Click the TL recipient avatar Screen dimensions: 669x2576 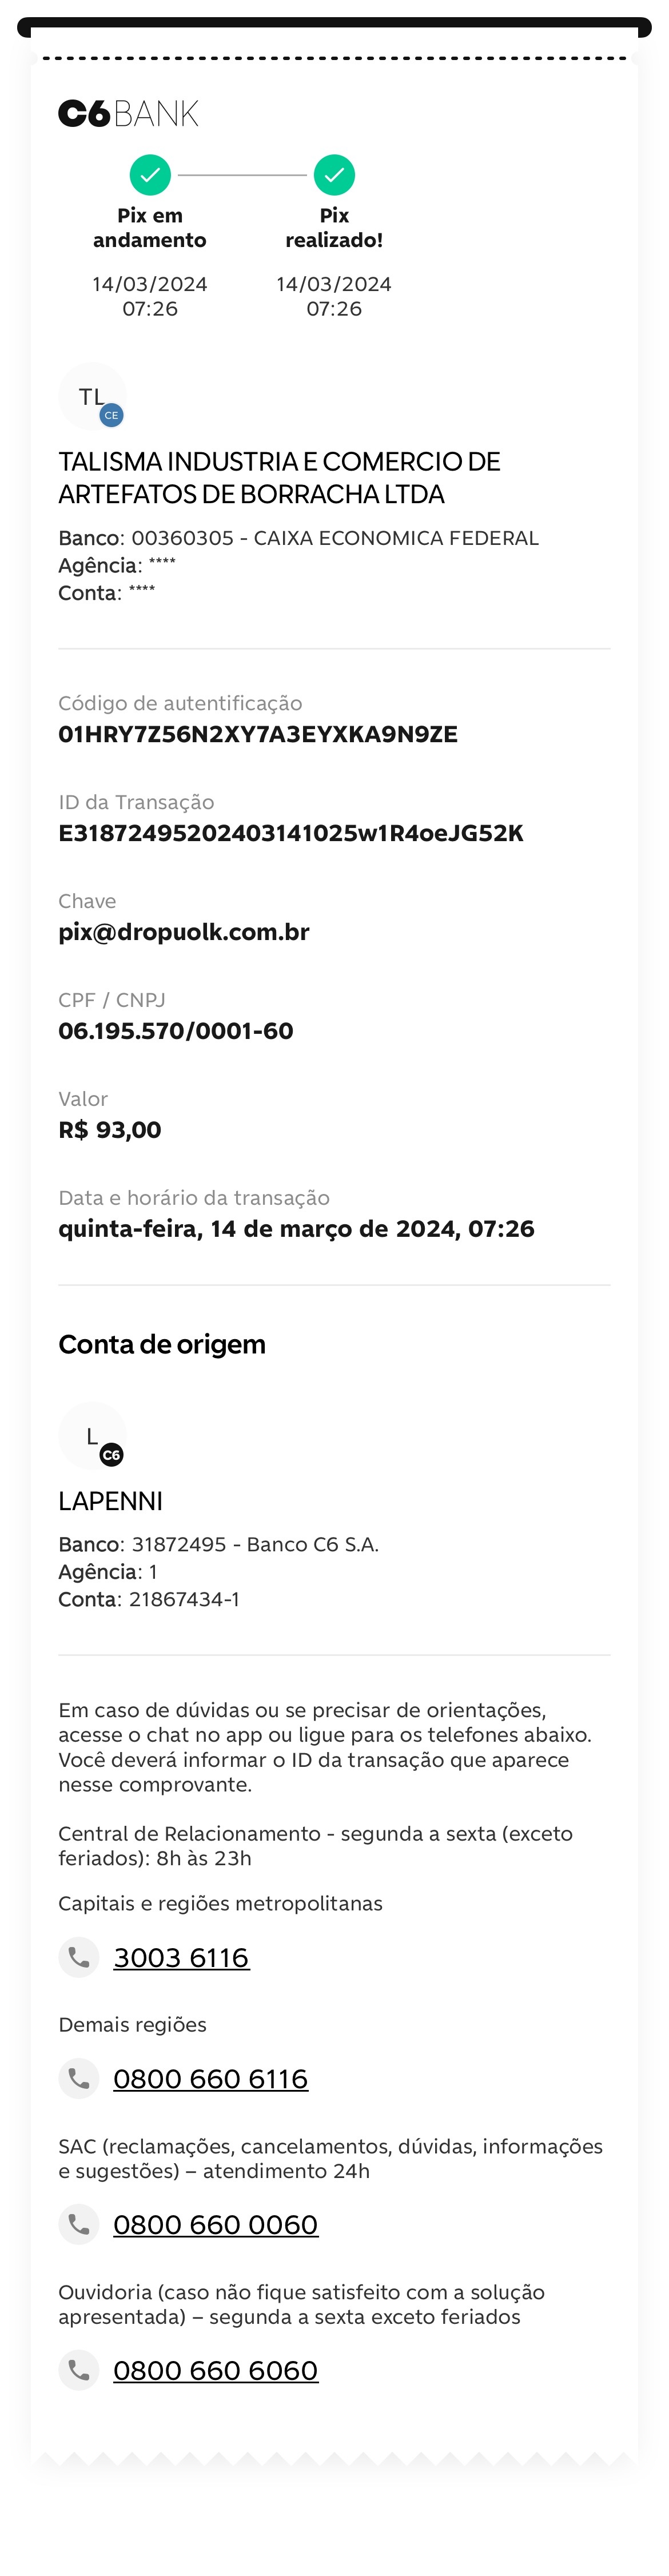[92, 396]
